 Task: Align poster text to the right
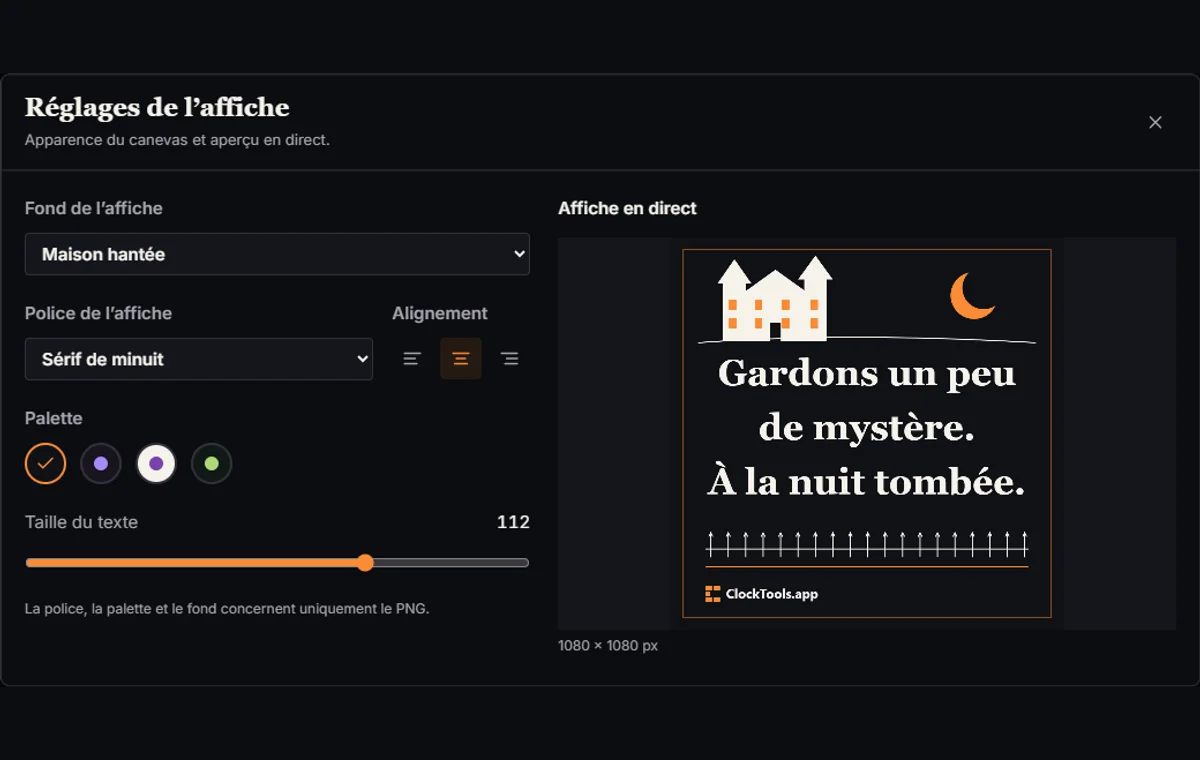click(x=509, y=359)
